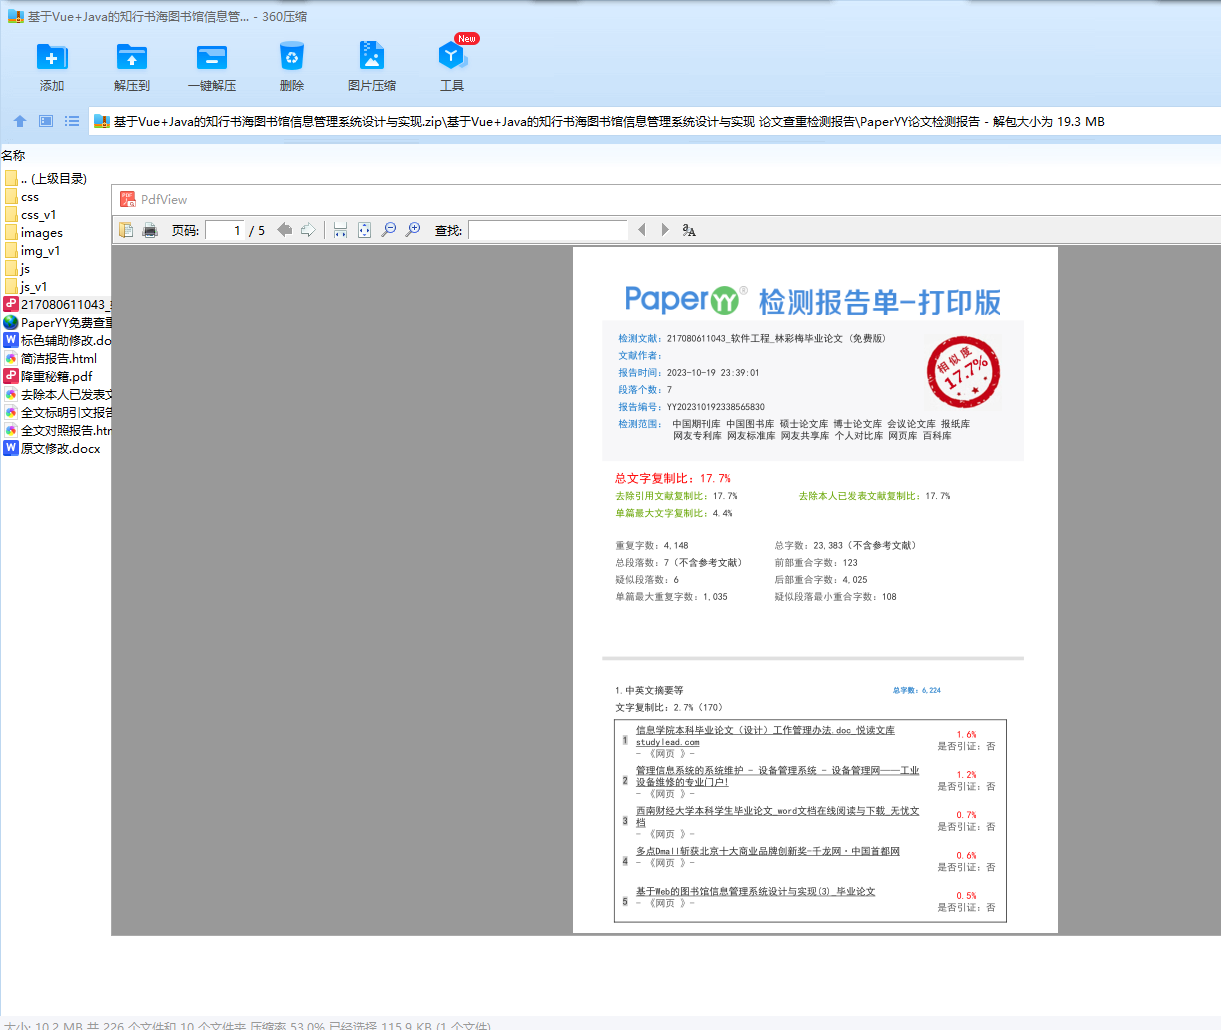
Task: Click the PdfView copy document icon
Action: [126, 230]
